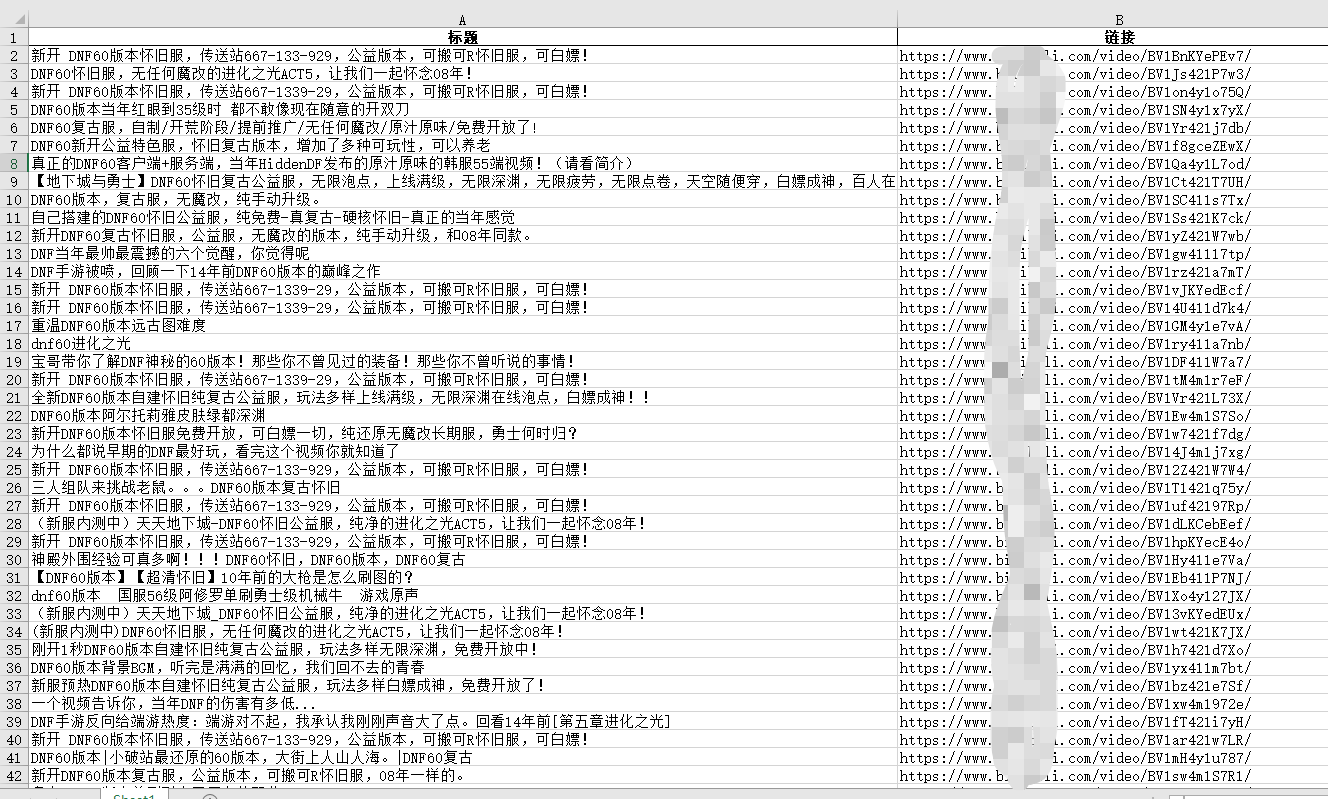Click title cell starting DNF手游反向给端游热度
Screen dimensions: 1328x799
coord(462,721)
